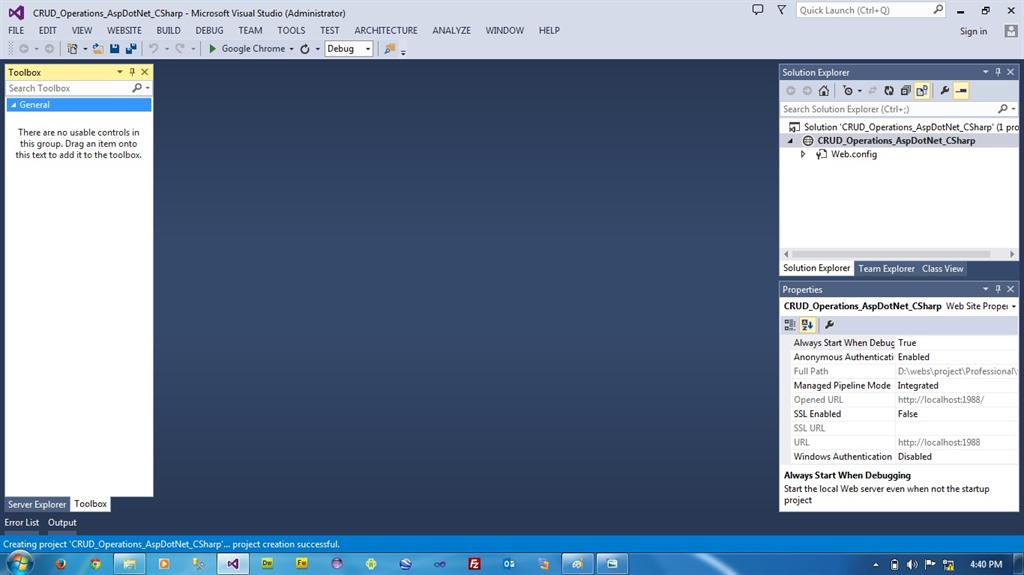Toggle Show All Files in Solution Explorer
Screen dimensions: 1024x575
[921, 91]
